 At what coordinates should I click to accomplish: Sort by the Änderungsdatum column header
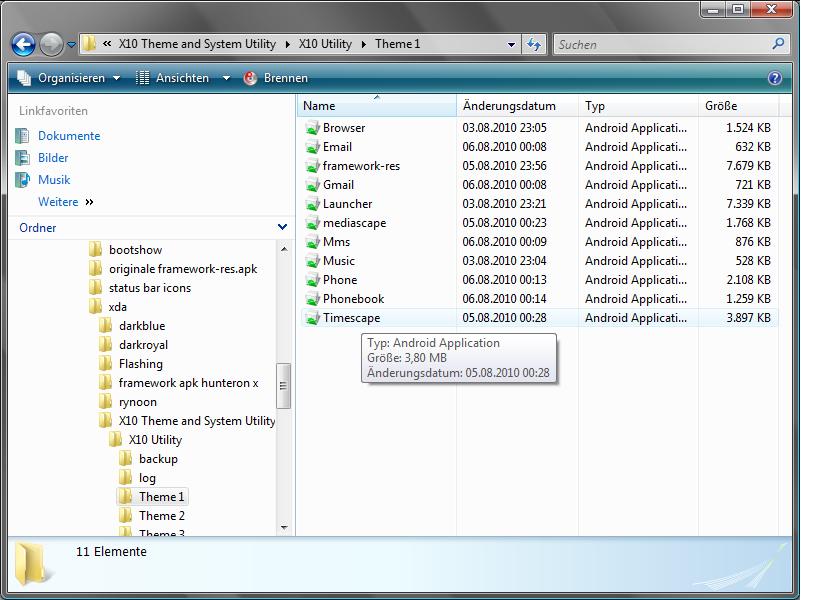(x=518, y=106)
